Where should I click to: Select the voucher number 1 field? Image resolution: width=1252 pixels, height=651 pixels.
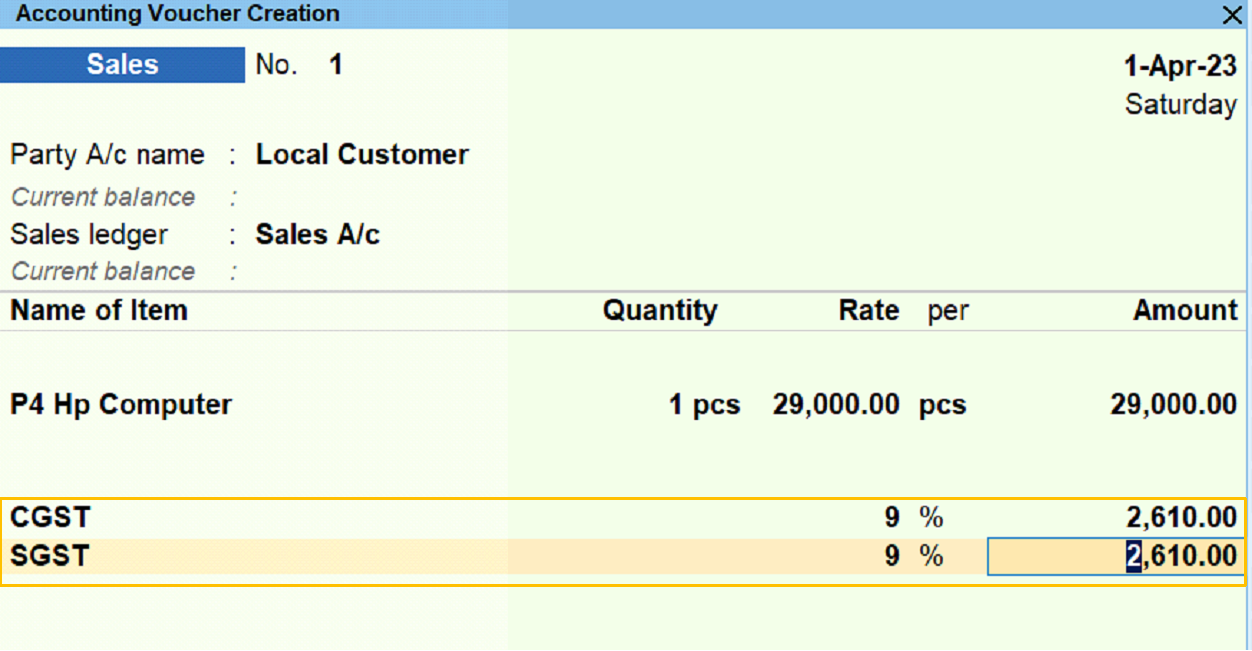click(x=335, y=65)
